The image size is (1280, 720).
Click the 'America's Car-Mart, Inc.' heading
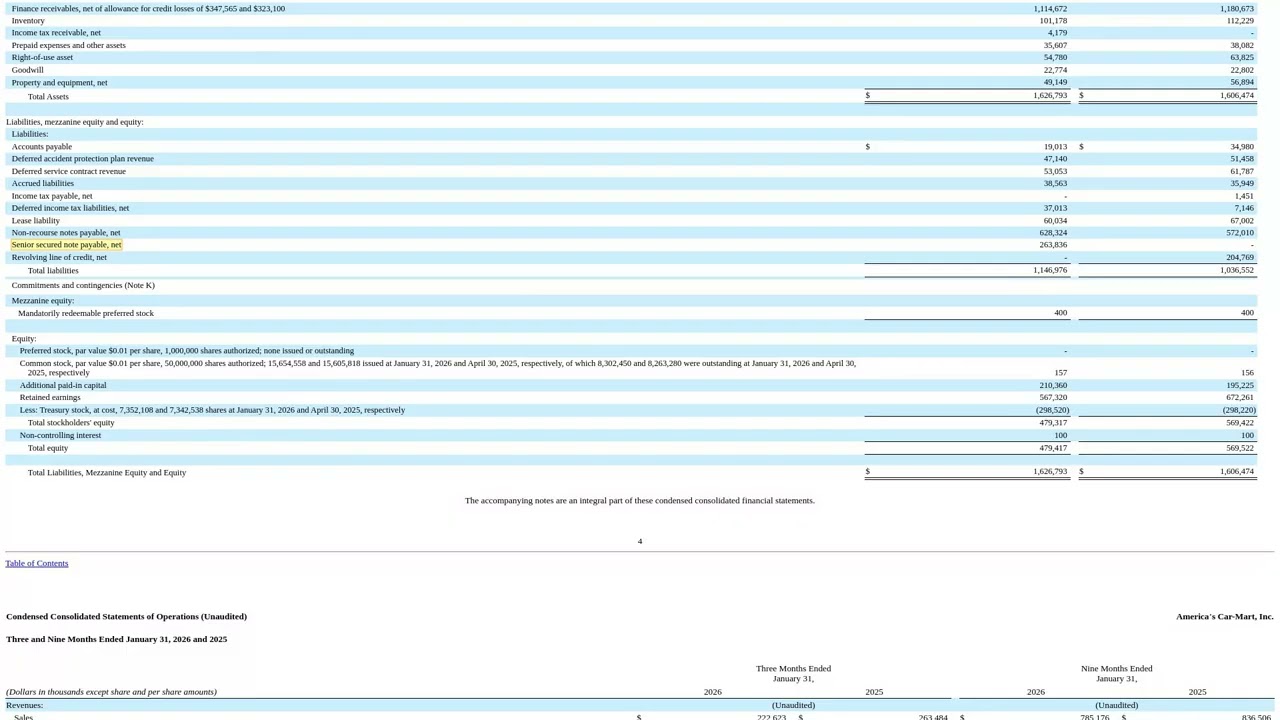[x=1224, y=617]
